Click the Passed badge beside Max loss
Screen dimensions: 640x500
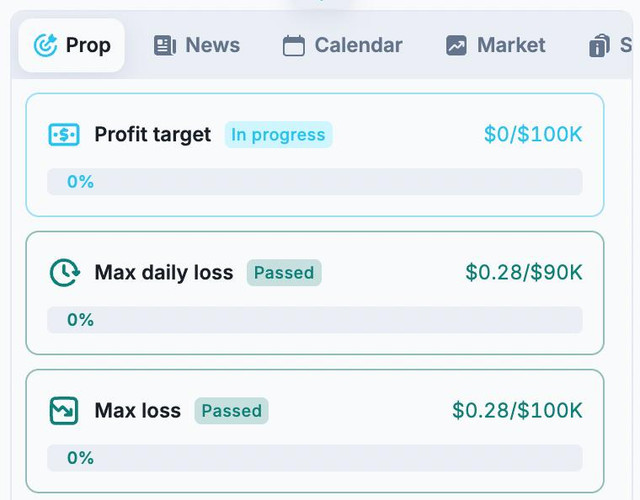pos(231,411)
